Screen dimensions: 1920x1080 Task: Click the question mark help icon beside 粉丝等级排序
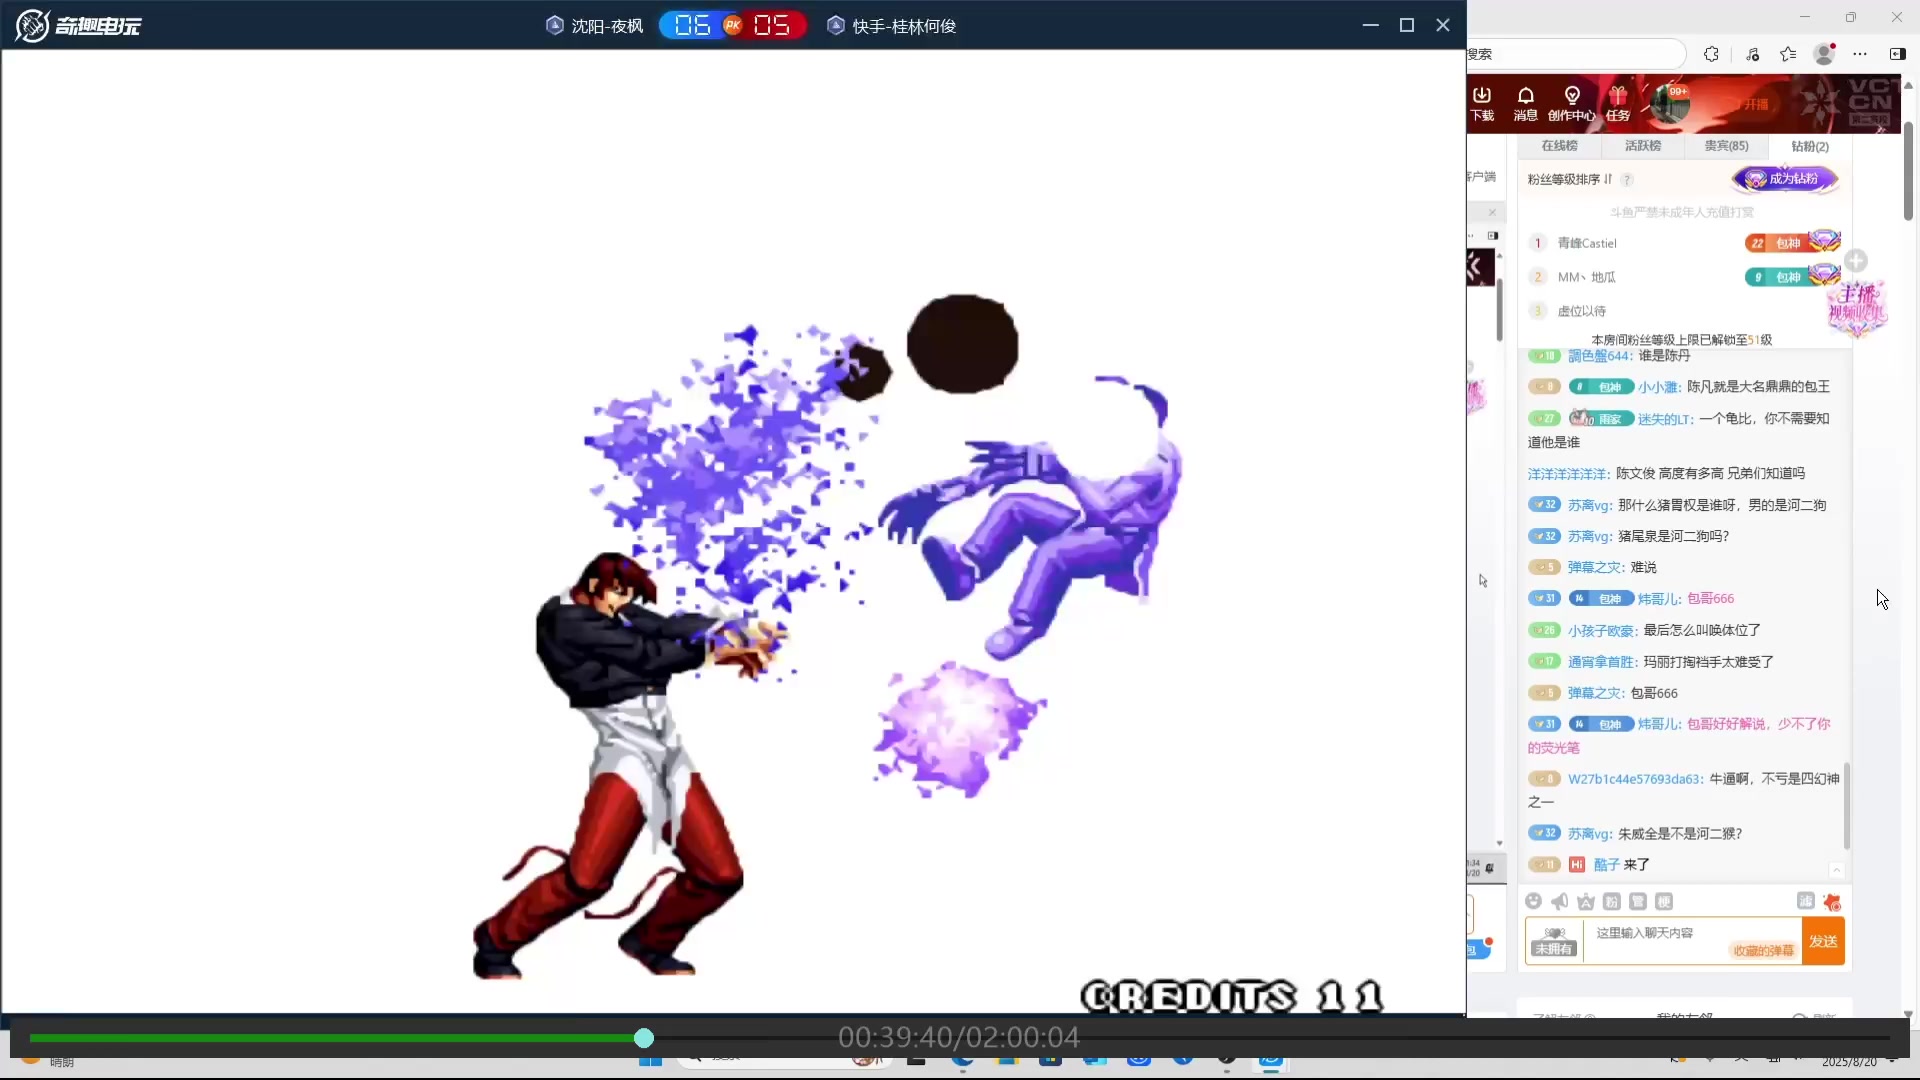pos(1627,180)
